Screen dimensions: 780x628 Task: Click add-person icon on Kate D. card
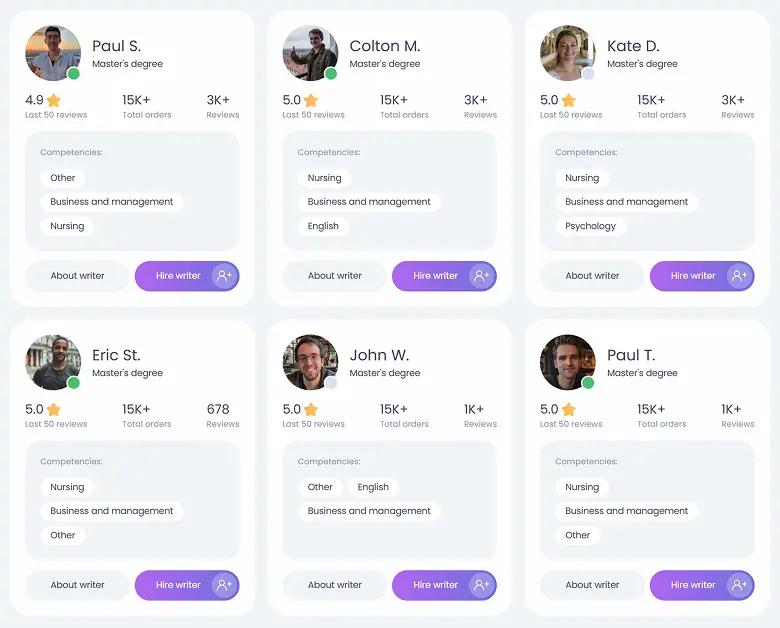pos(740,276)
